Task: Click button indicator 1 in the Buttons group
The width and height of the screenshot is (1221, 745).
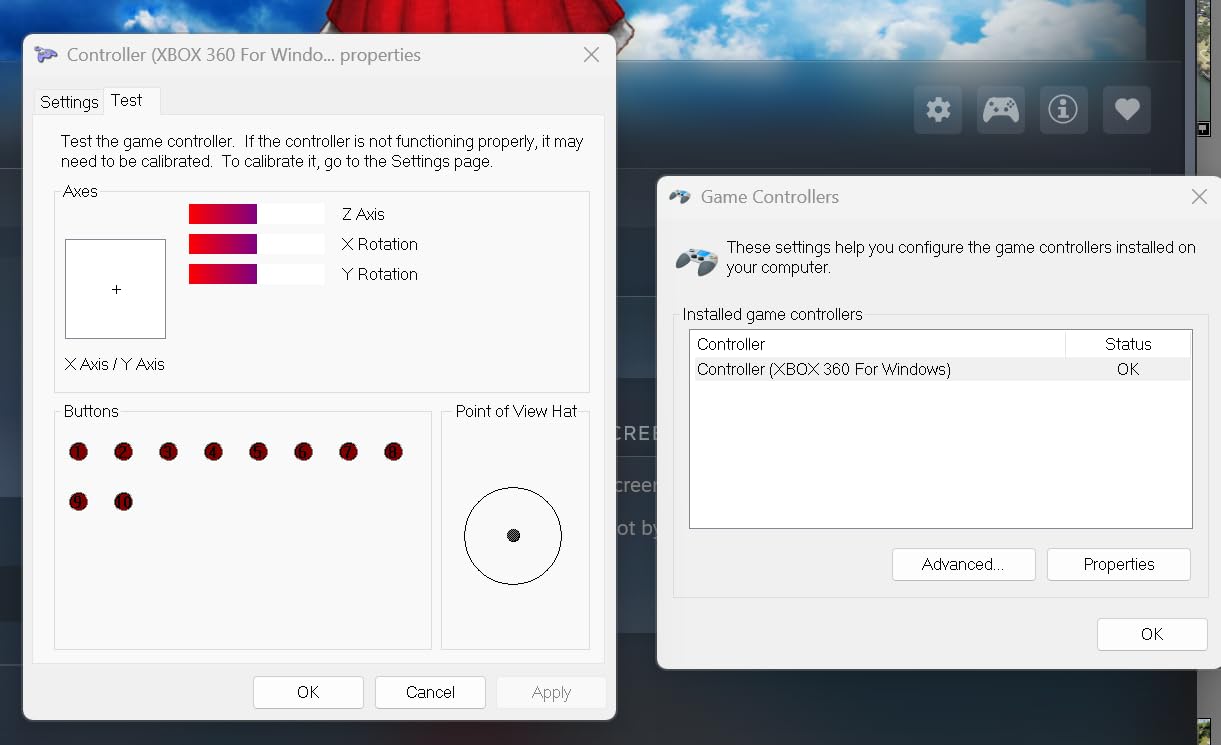Action: pos(78,452)
